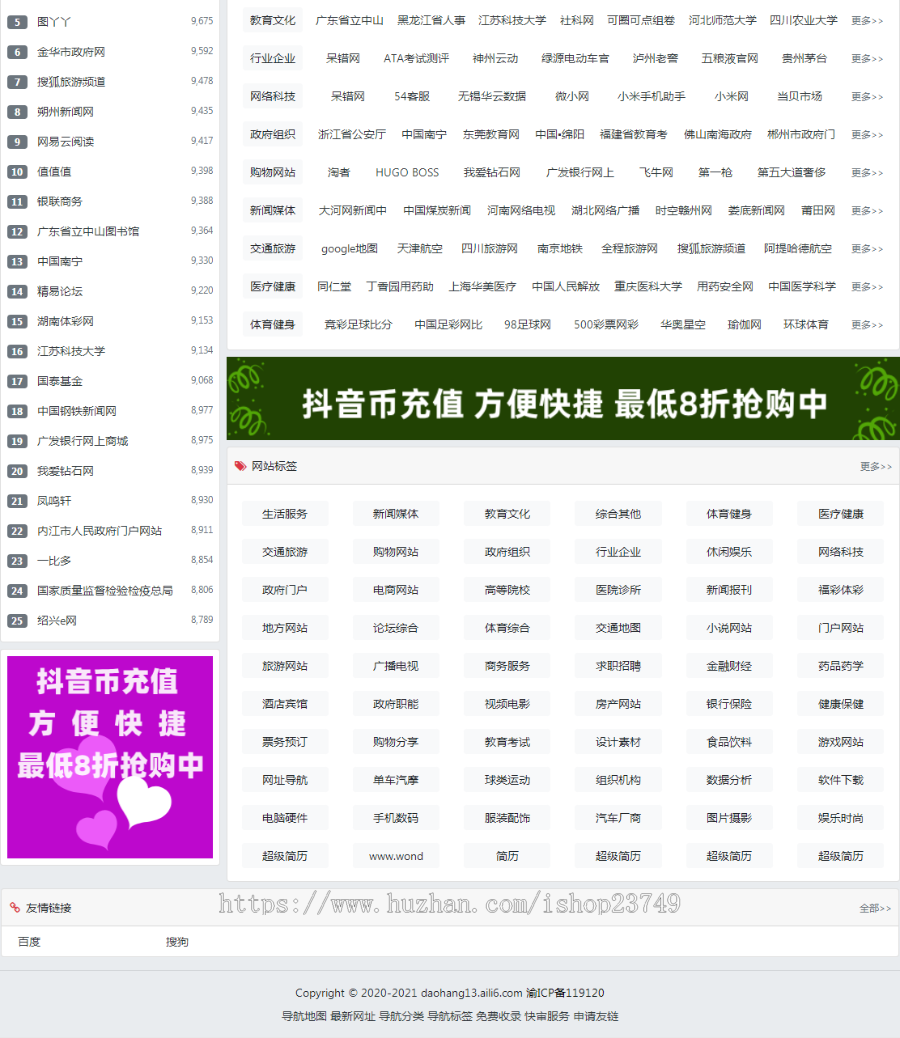Open footer link 免费收录
This screenshot has width=900, height=1038.
pos(498,1016)
